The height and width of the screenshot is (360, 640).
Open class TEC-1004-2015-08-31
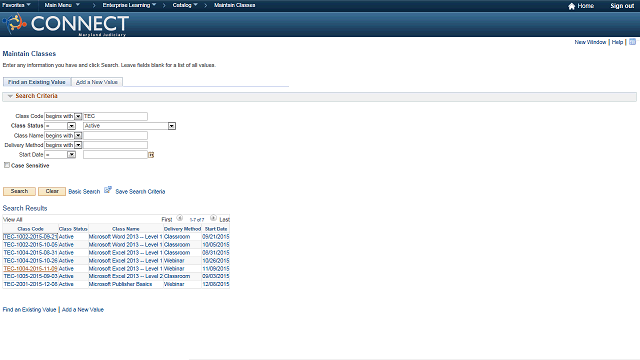click(x=31, y=253)
